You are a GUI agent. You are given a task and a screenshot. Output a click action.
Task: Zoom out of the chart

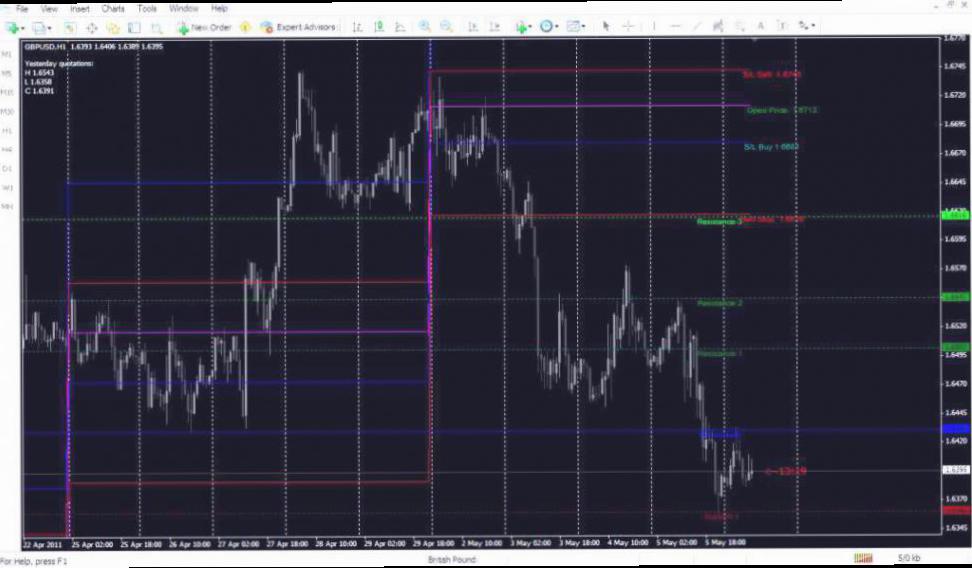446,27
